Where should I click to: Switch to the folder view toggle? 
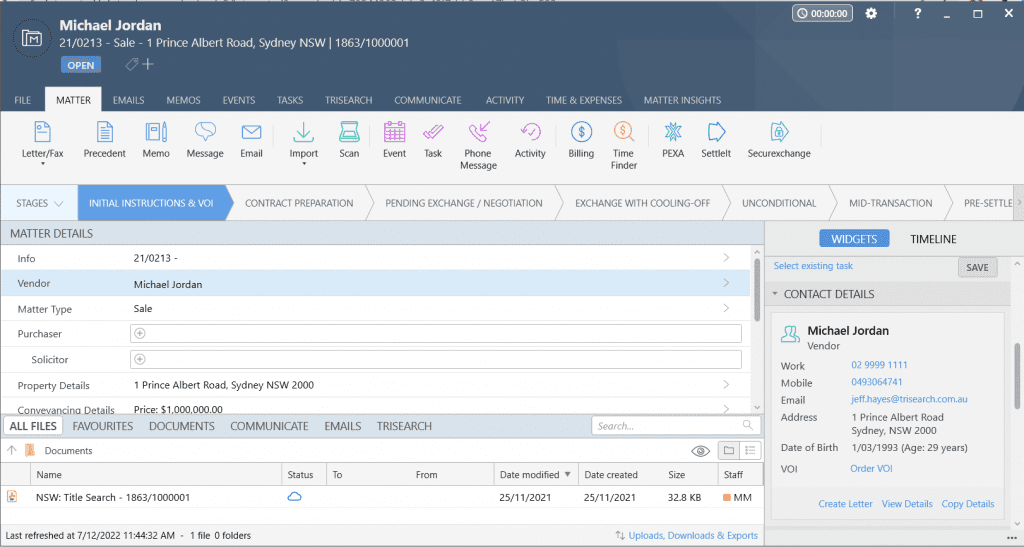728,451
